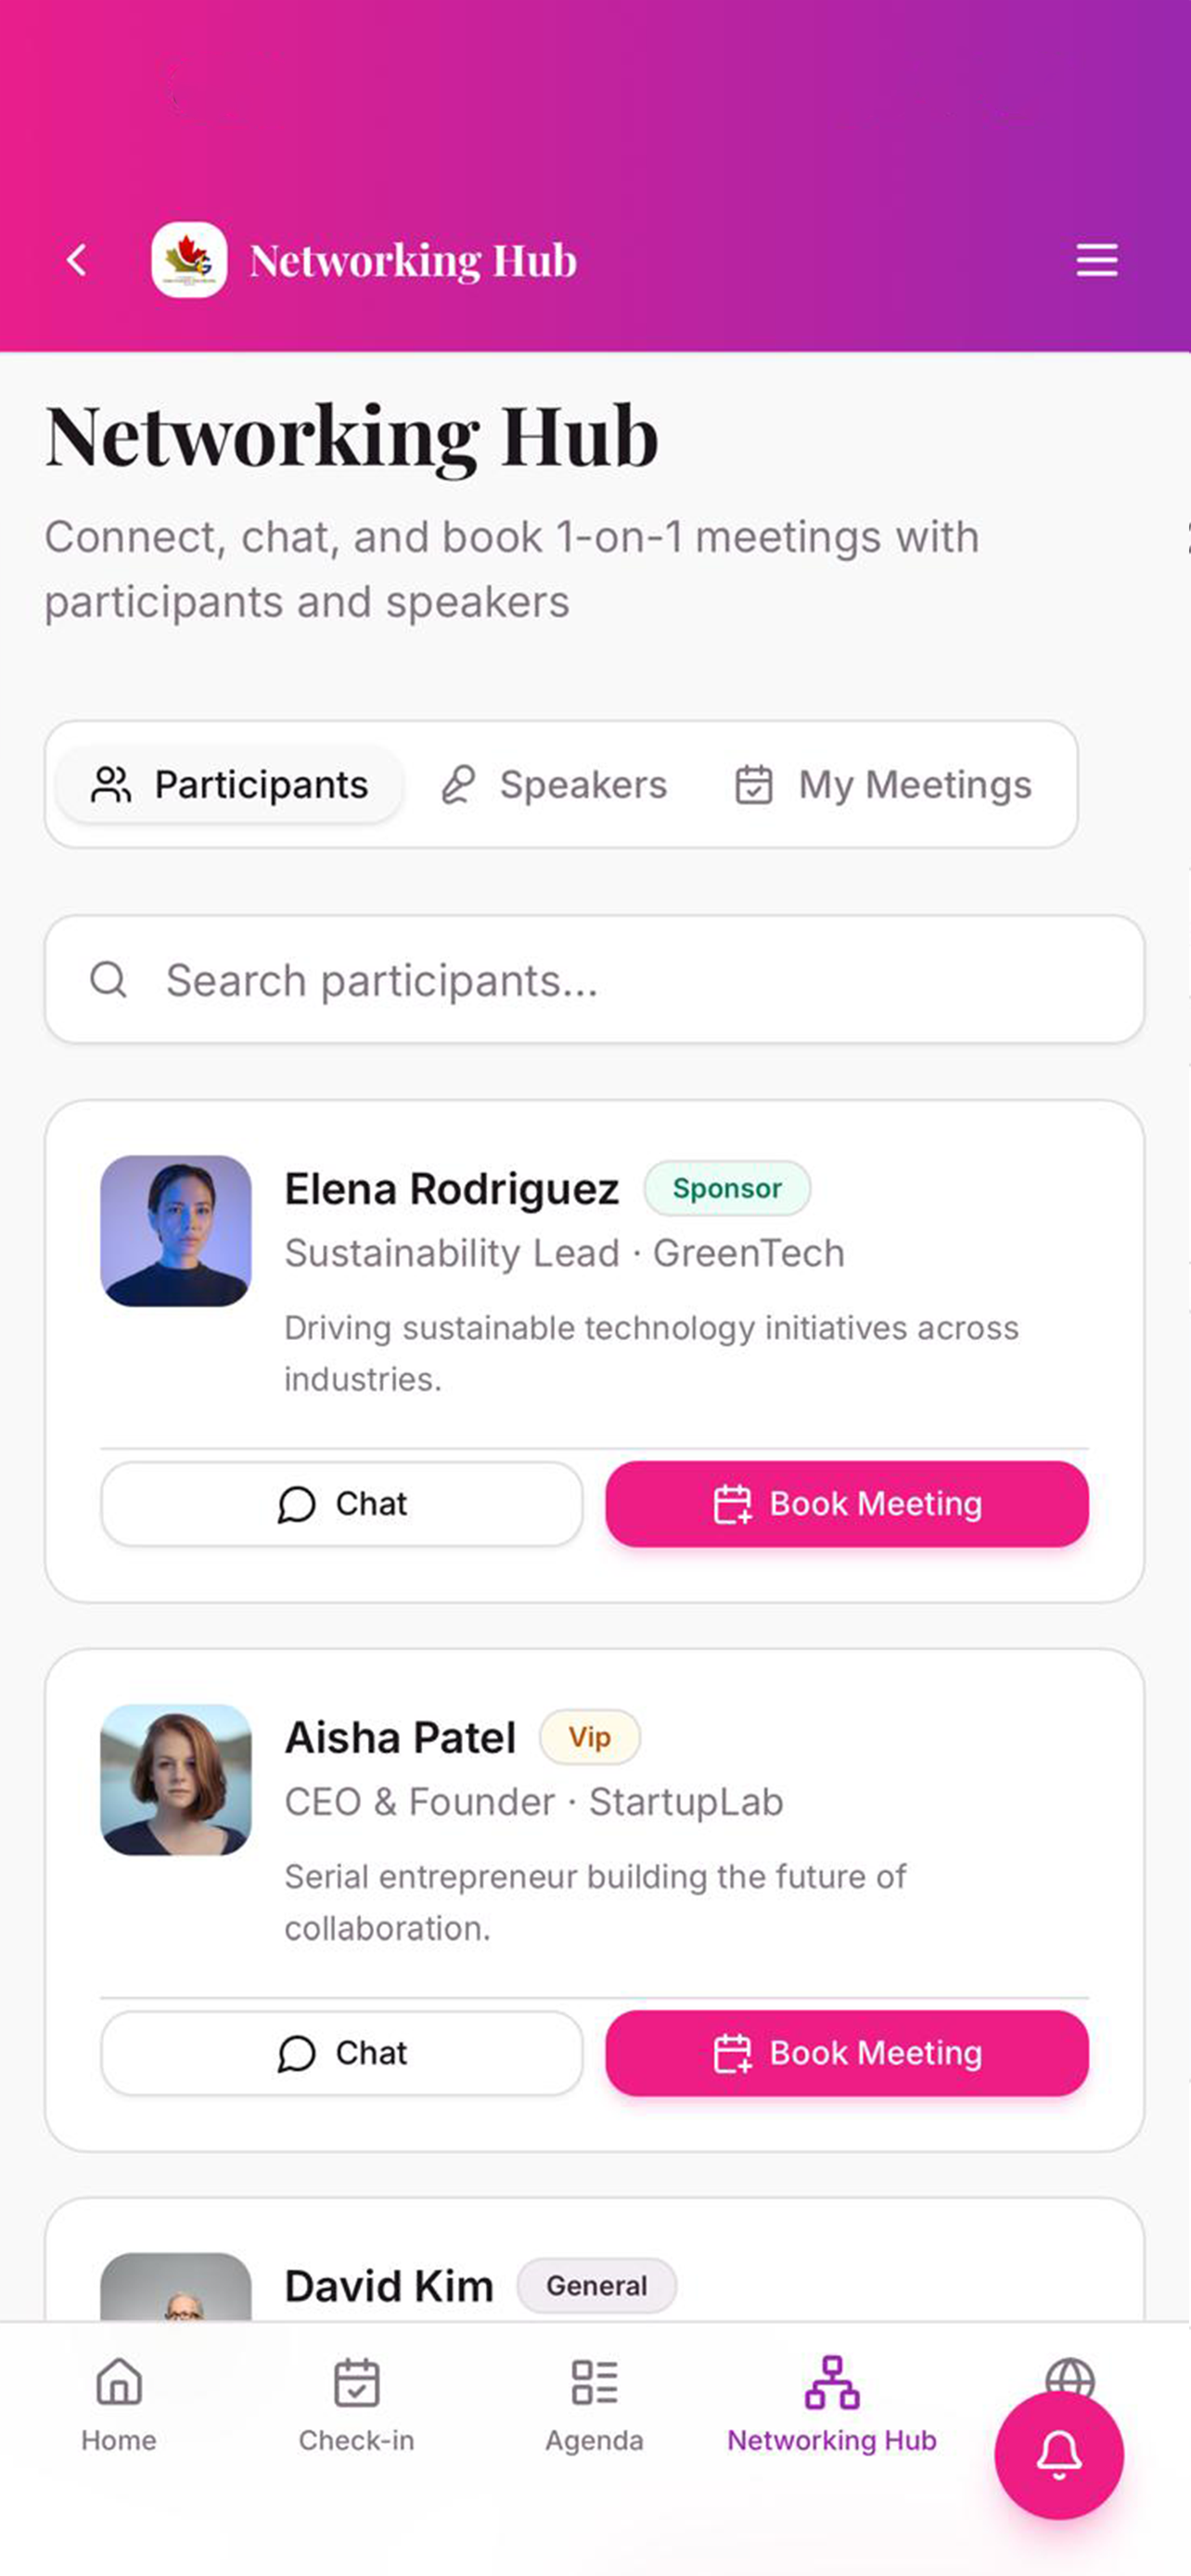
Task: Open notifications bell button
Action: [x=1059, y=2455]
